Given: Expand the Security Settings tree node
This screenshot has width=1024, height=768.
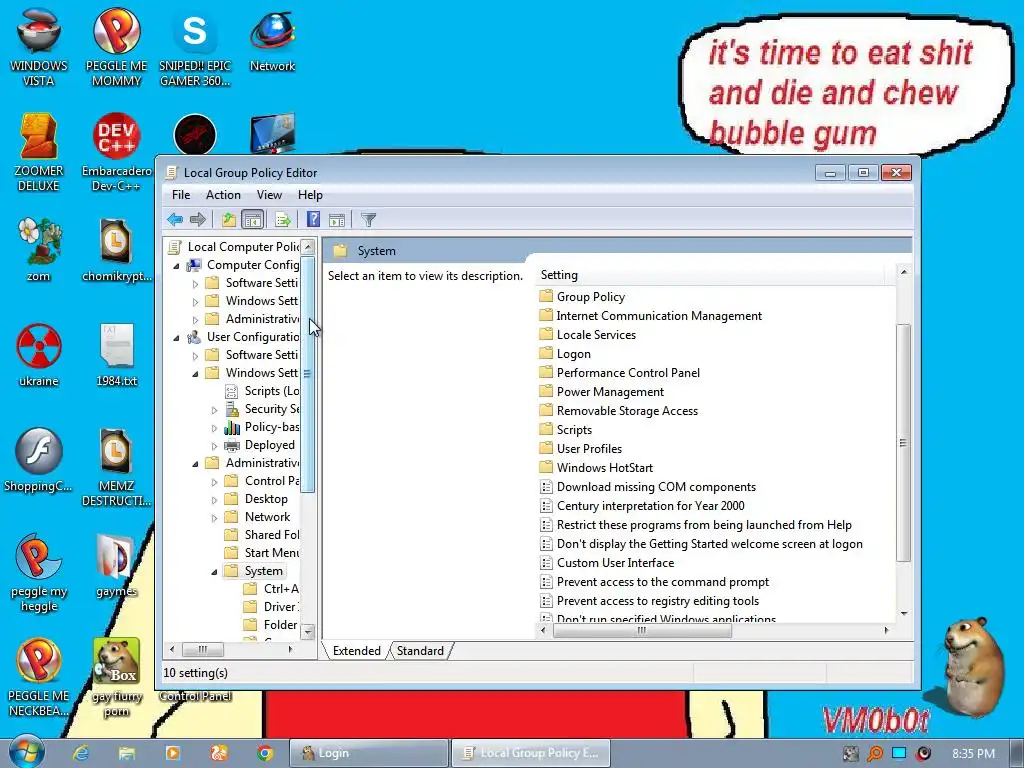Looking at the screenshot, I should tap(214, 410).
